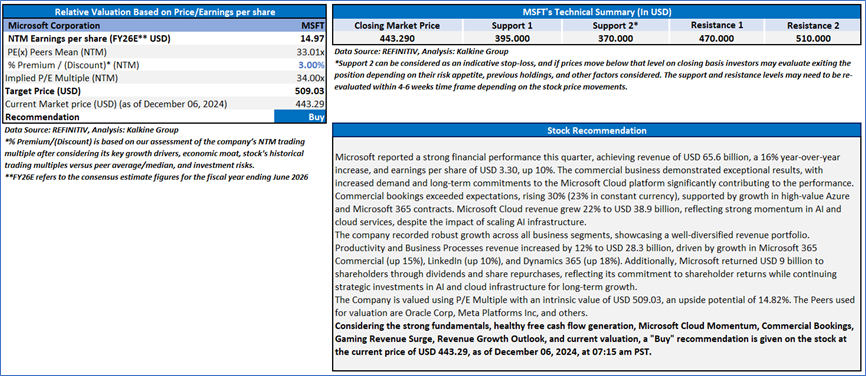Select the Support 2 value 370.000
The image size is (866, 376).
(615, 39)
